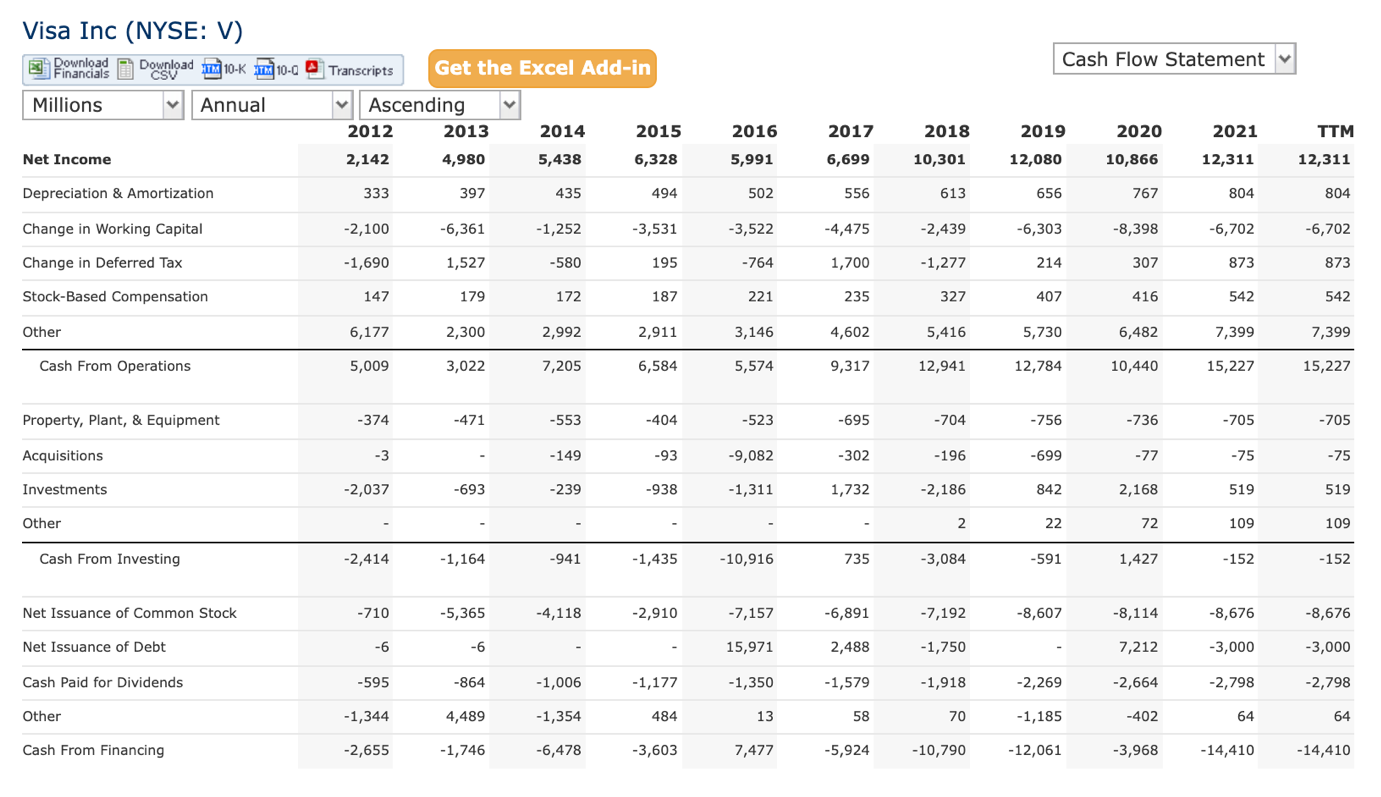This screenshot has height=797, width=1381.
Task: Click the CSV document icon
Action: tap(126, 69)
